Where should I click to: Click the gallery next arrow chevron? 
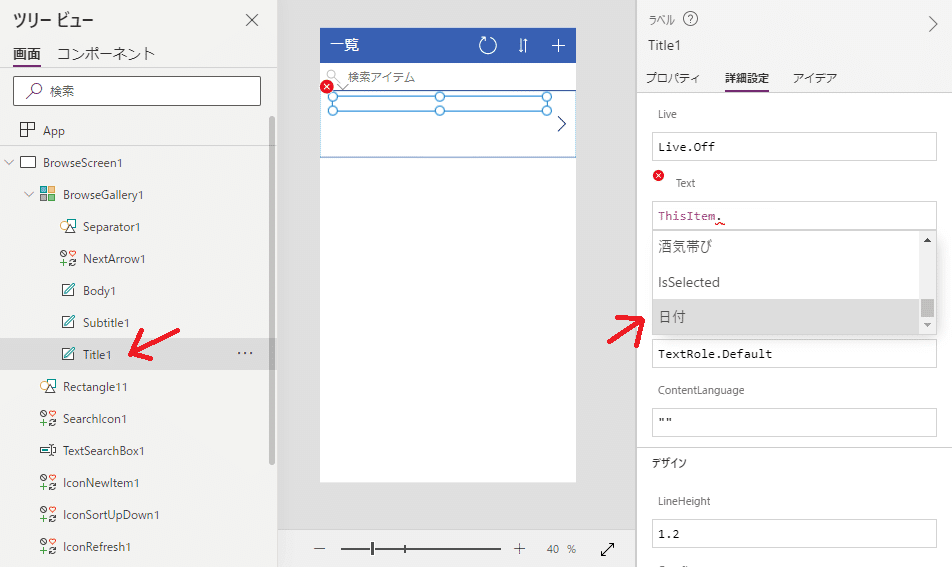562,124
